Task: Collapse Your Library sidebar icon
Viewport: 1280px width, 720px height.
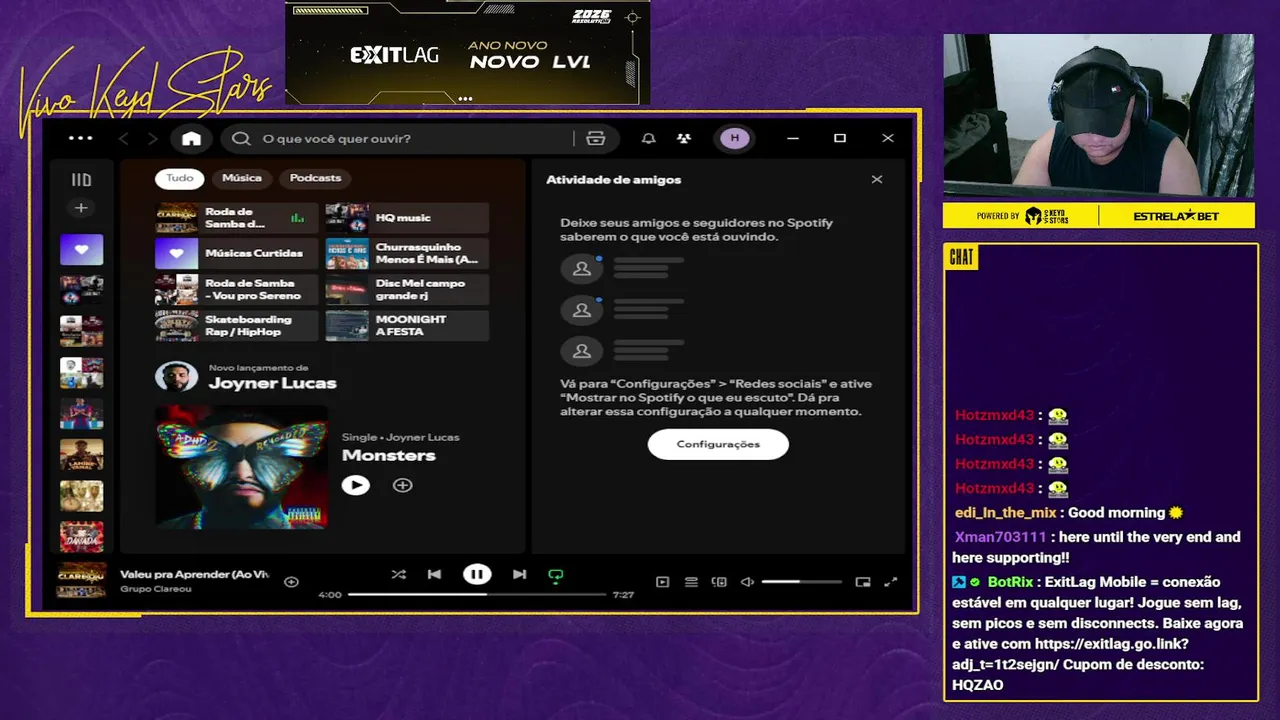Action: (81, 180)
